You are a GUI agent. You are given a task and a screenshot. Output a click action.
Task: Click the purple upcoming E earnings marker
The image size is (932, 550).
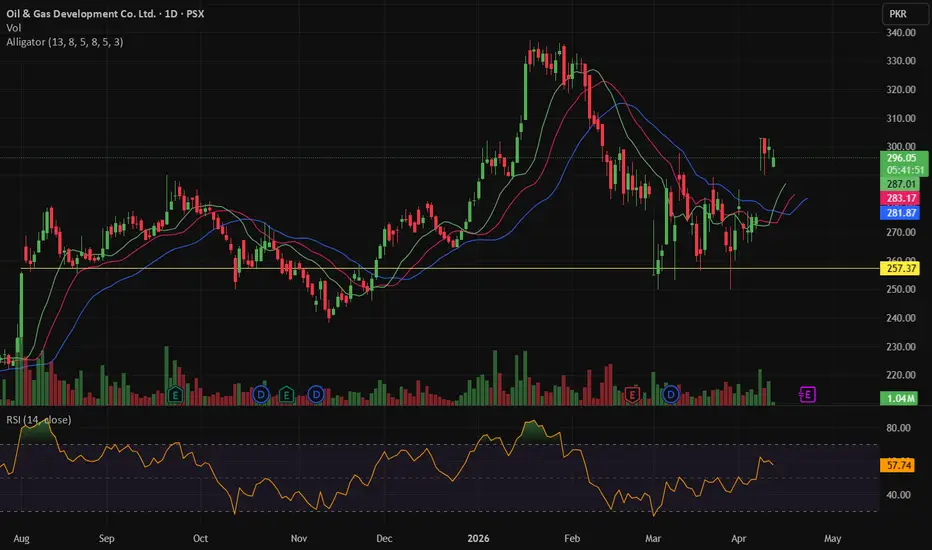(807, 394)
